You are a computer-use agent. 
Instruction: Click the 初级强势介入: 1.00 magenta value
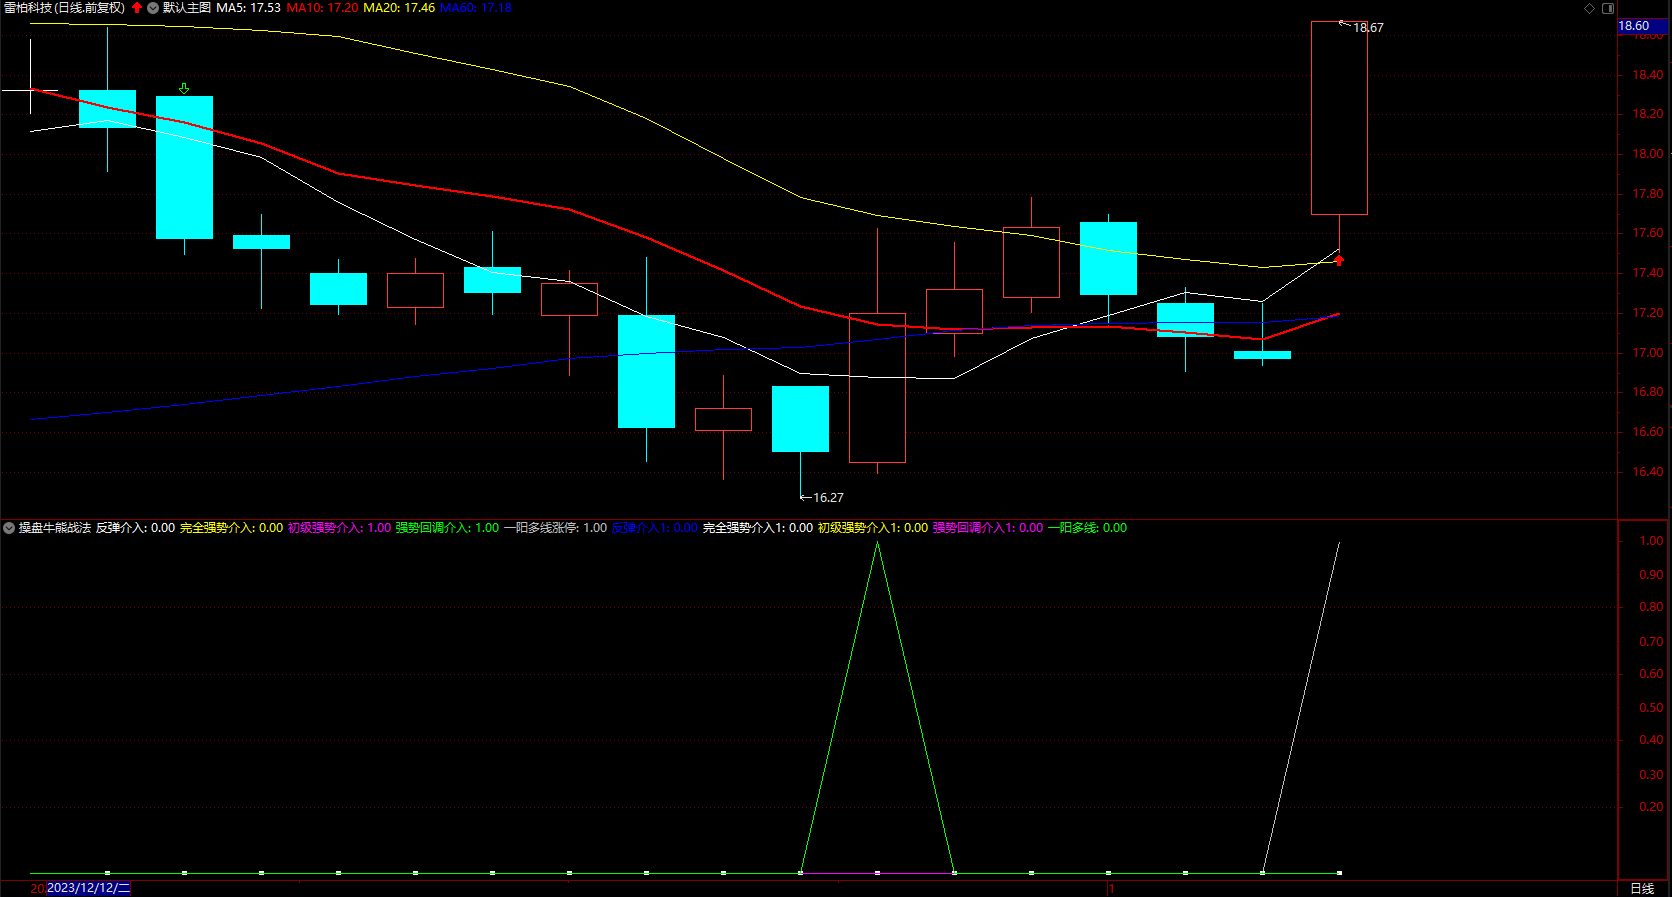[339, 528]
